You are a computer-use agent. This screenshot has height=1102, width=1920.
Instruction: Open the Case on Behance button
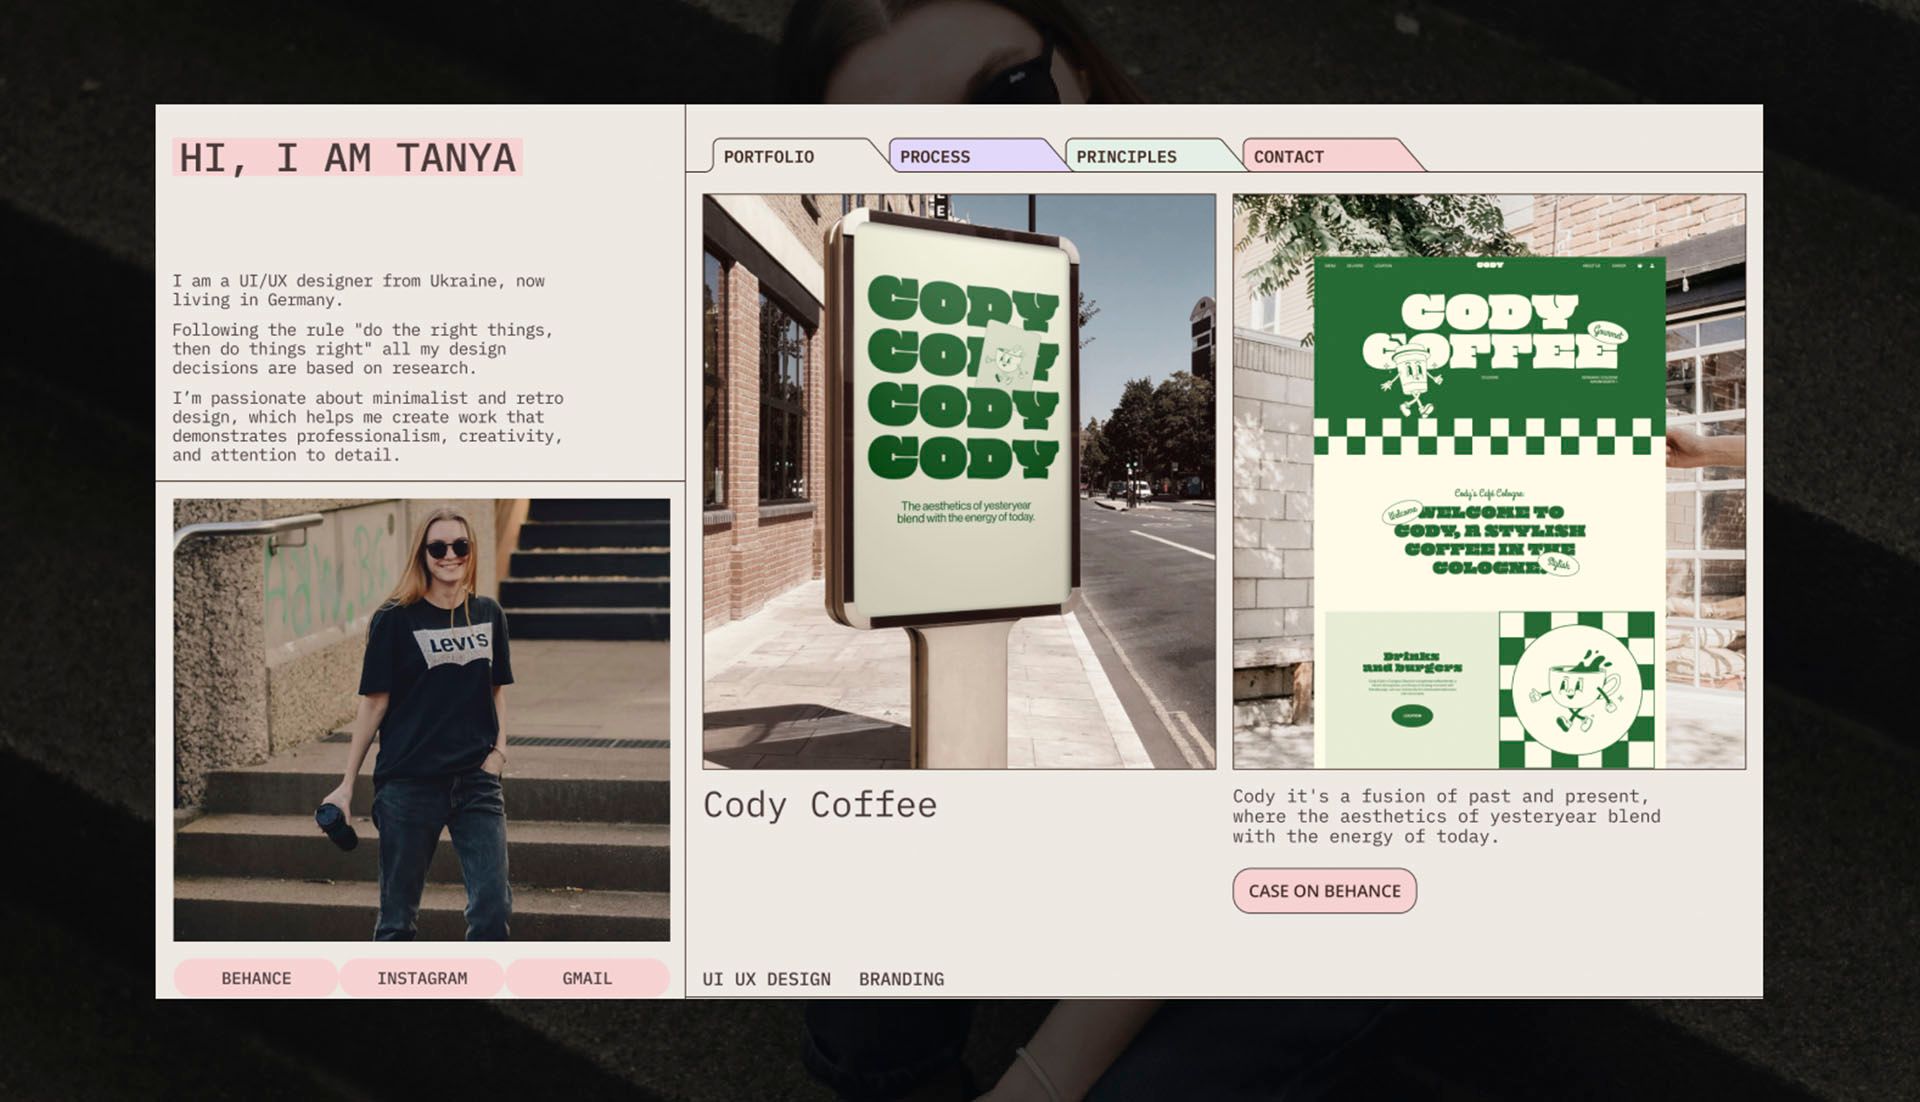(1324, 891)
